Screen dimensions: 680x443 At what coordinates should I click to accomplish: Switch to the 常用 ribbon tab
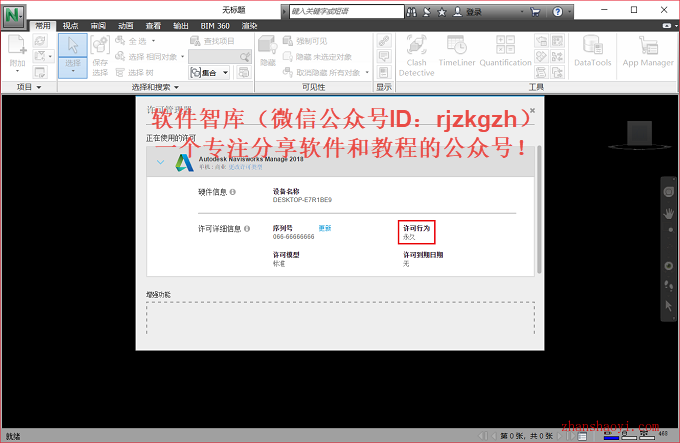(42, 26)
